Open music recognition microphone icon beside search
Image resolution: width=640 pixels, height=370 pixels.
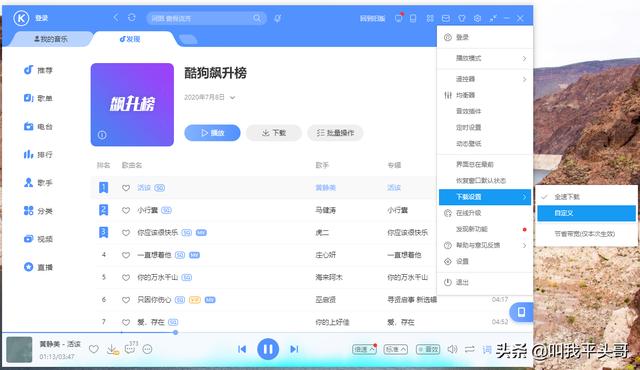coord(278,18)
